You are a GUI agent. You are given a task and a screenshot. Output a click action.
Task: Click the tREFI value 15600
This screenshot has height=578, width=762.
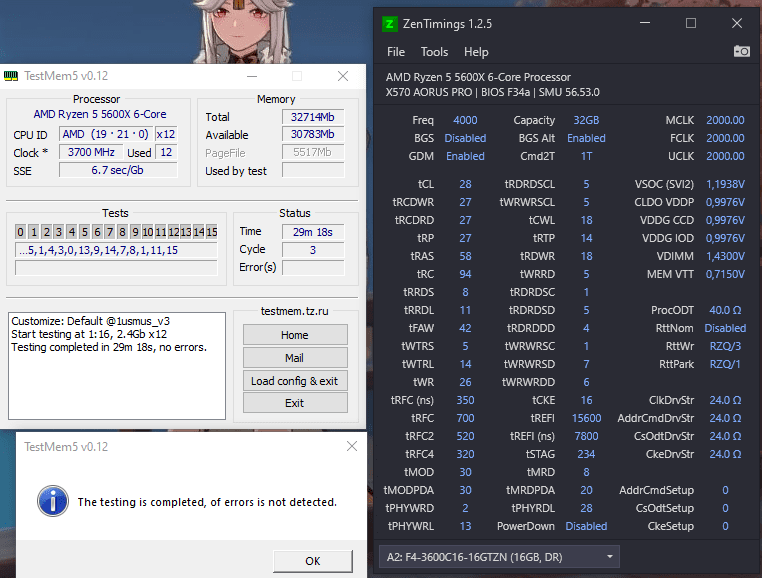pyautogui.click(x=586, y=418)
